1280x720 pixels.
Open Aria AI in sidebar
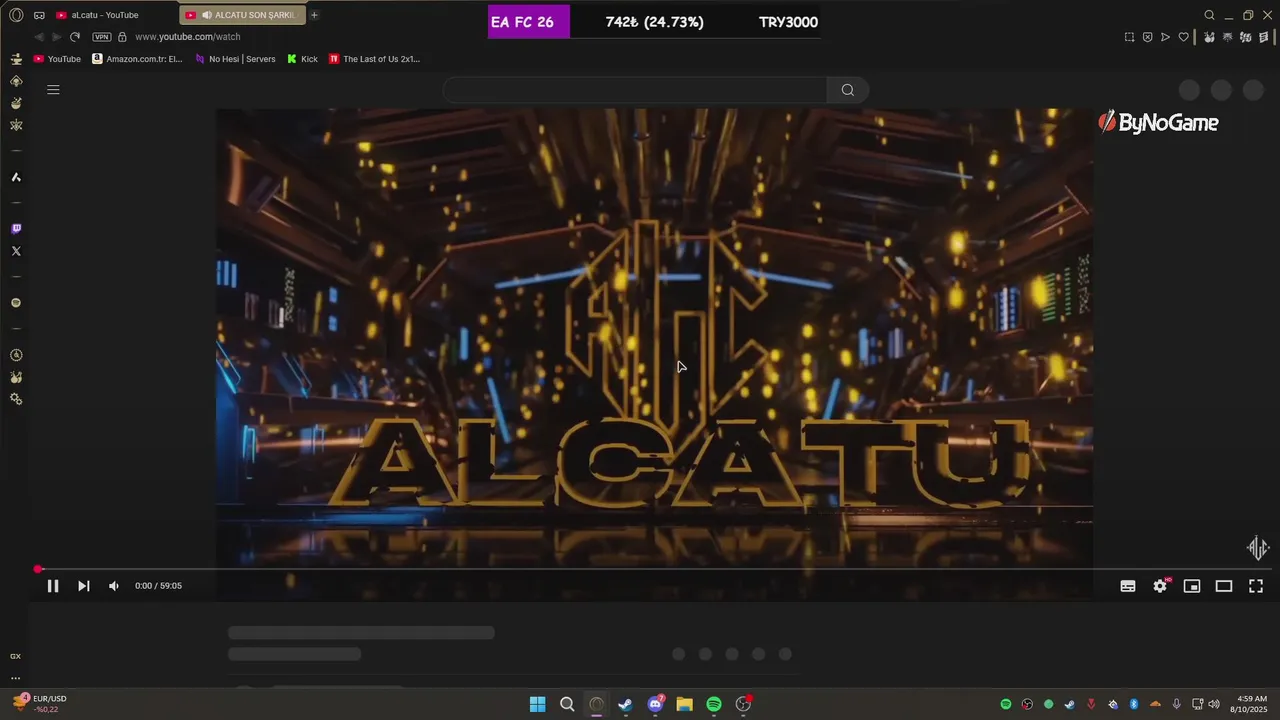pos(16,177)
